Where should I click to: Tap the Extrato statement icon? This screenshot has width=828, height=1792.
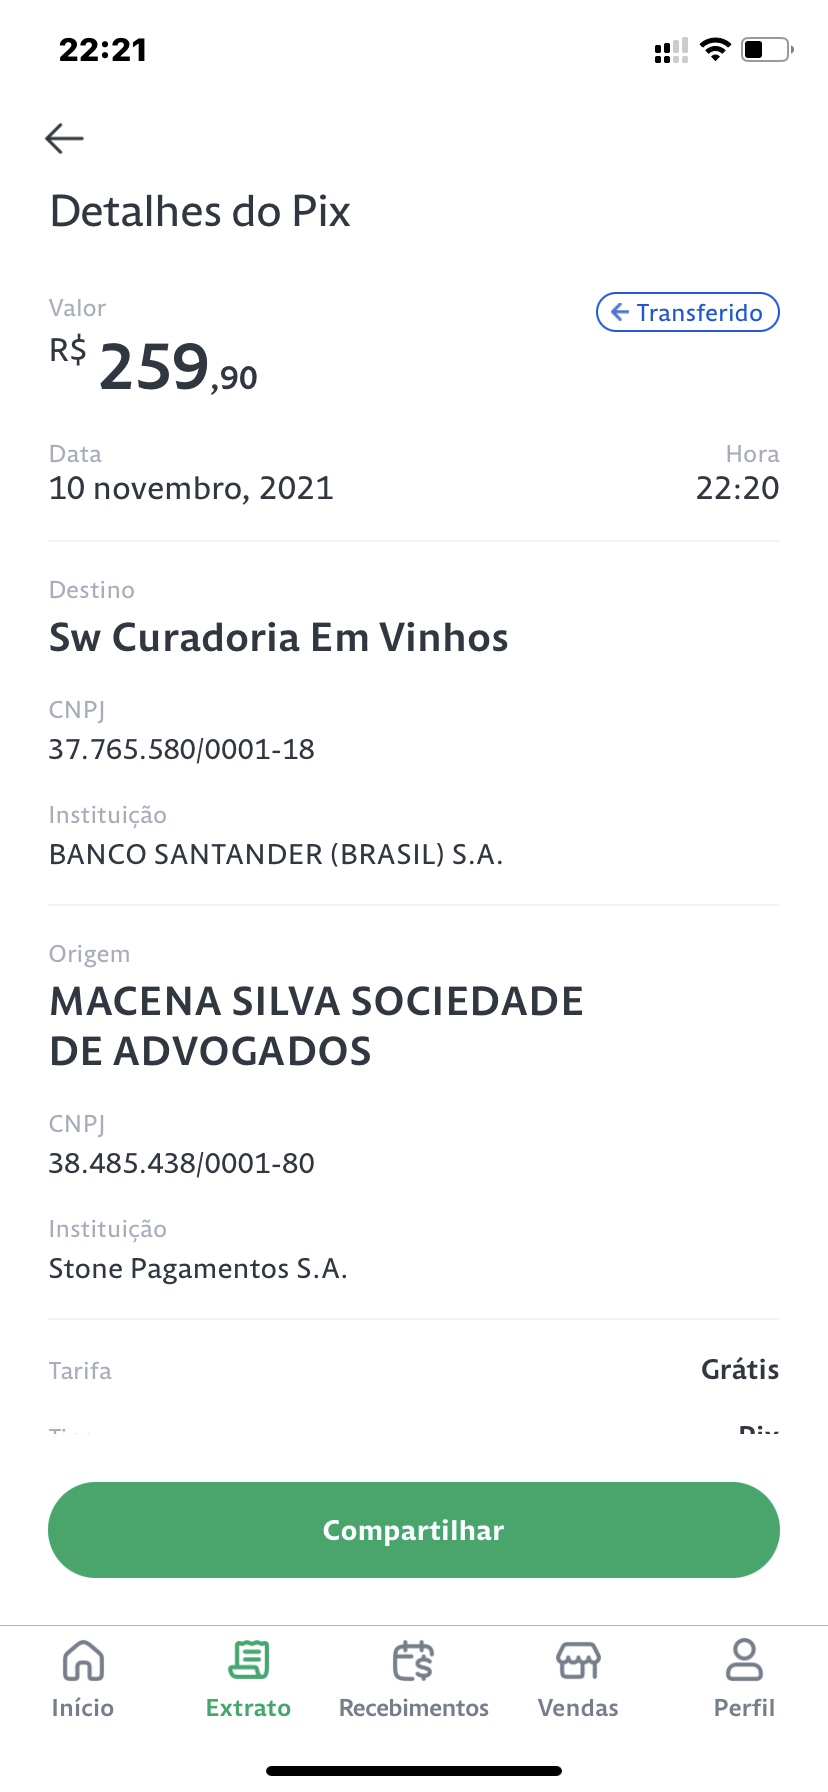(x=248, y=1662)
